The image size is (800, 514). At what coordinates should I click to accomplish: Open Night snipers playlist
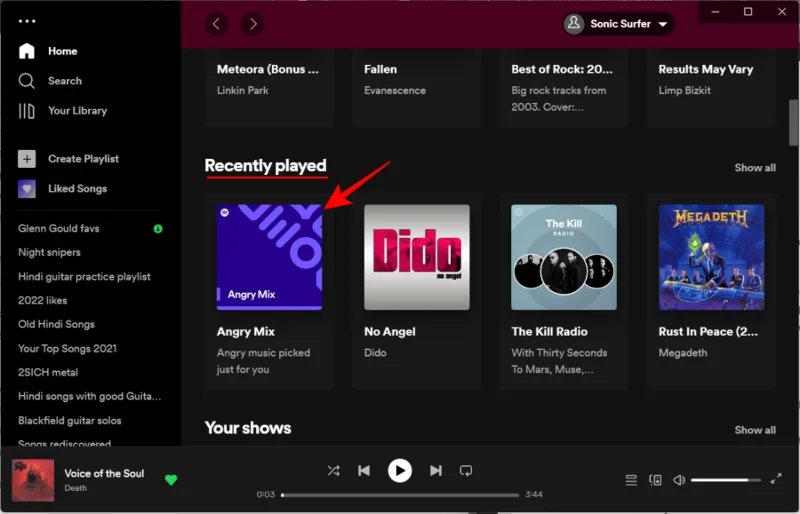49,252
